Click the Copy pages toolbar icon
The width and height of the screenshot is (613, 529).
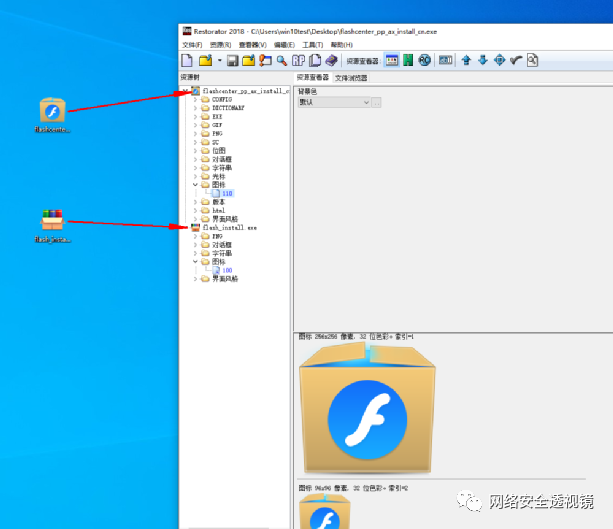(x=315, y=61)
